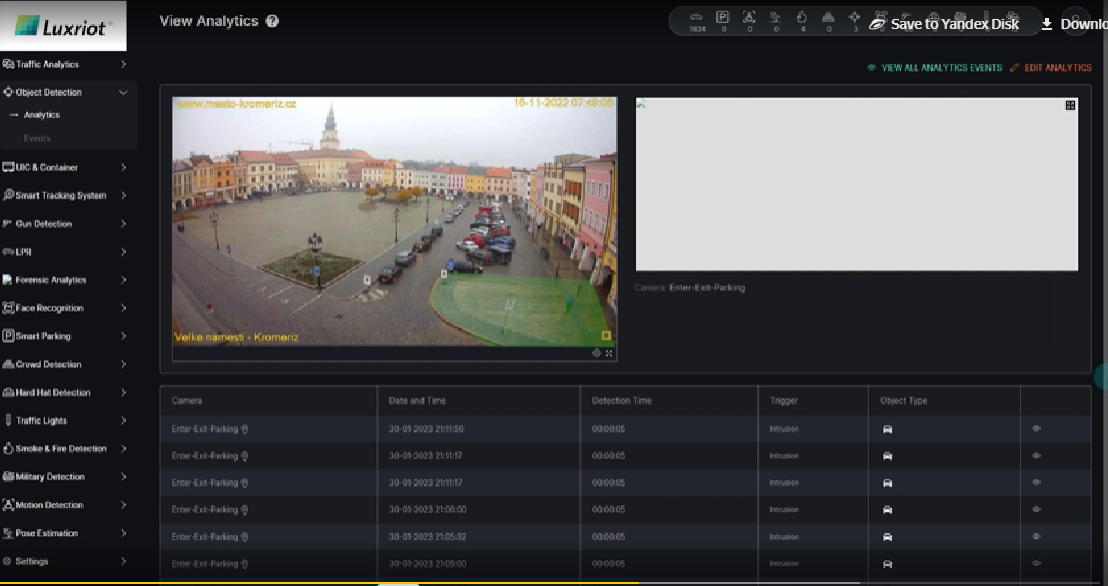Click the camera live preview image
Viewport: 1108px width, 586px height.
click(393, 221)
